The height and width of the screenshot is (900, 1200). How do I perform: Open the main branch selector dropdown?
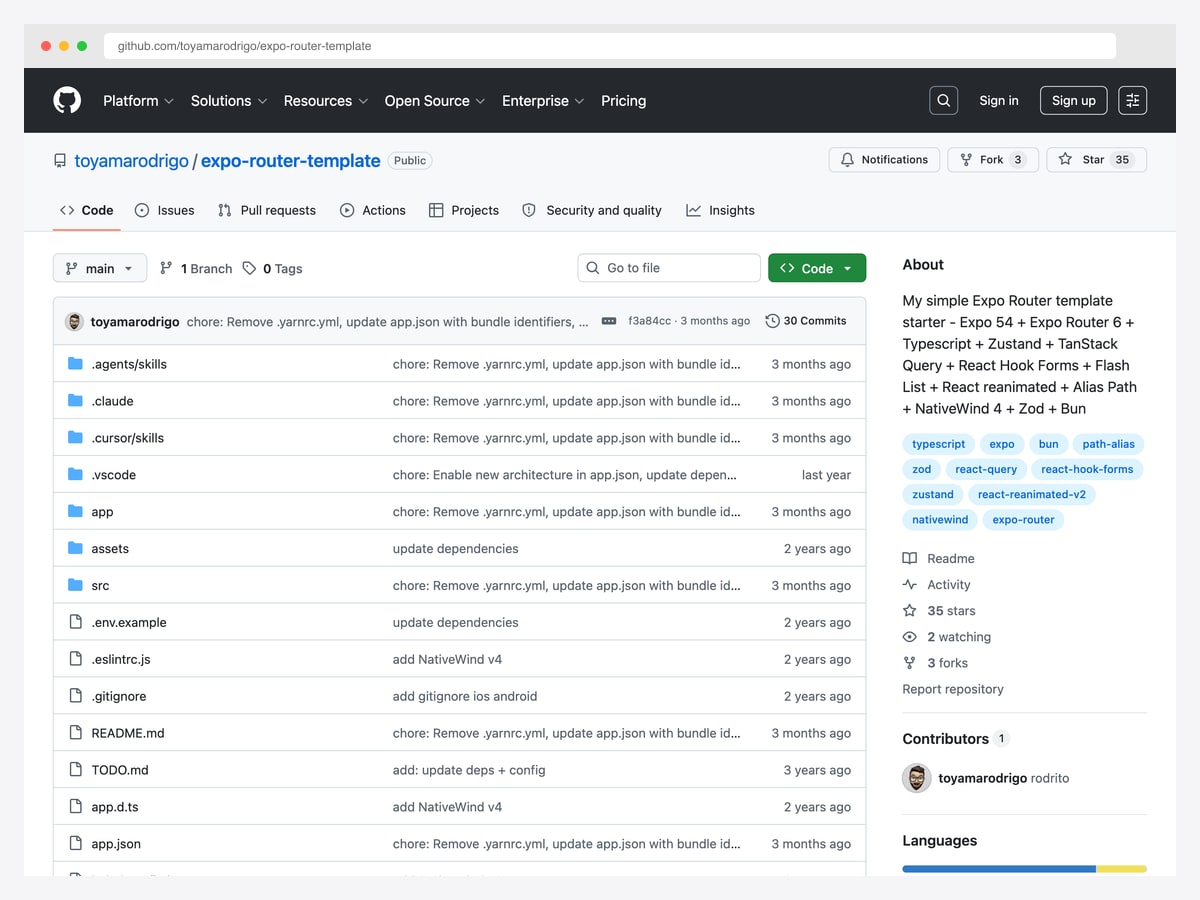[100, 268]
